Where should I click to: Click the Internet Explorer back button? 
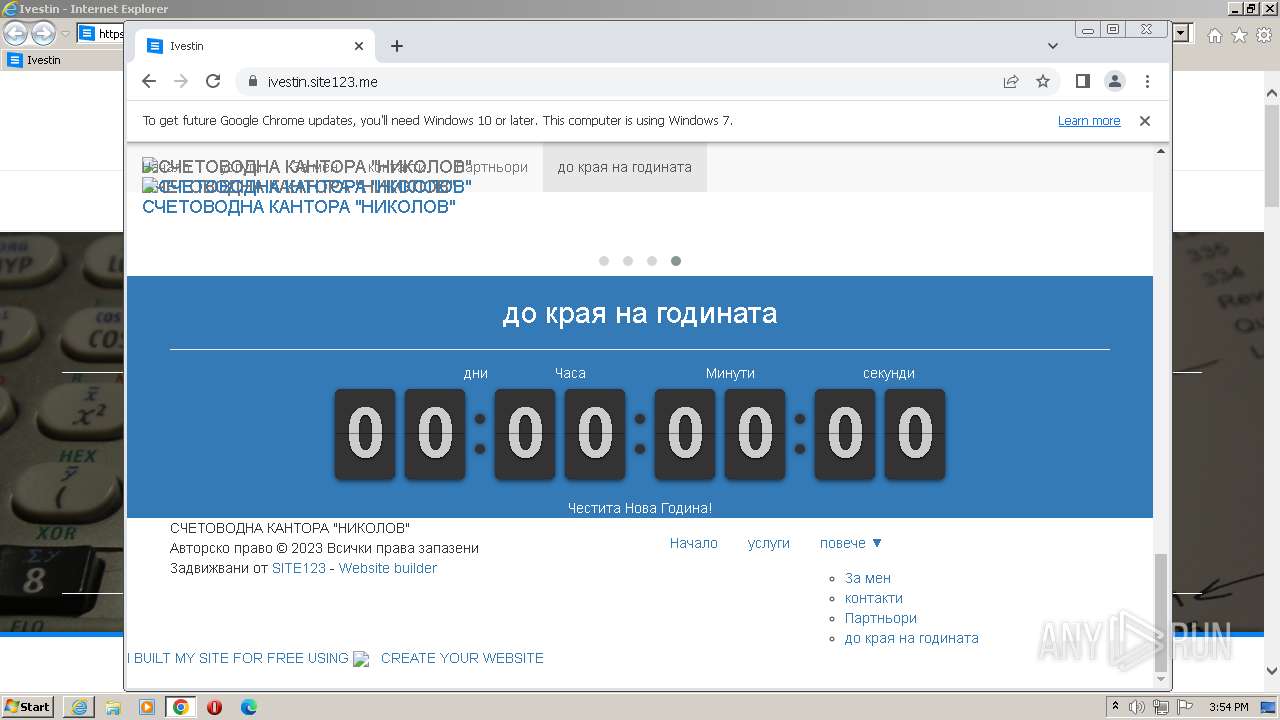15,33
